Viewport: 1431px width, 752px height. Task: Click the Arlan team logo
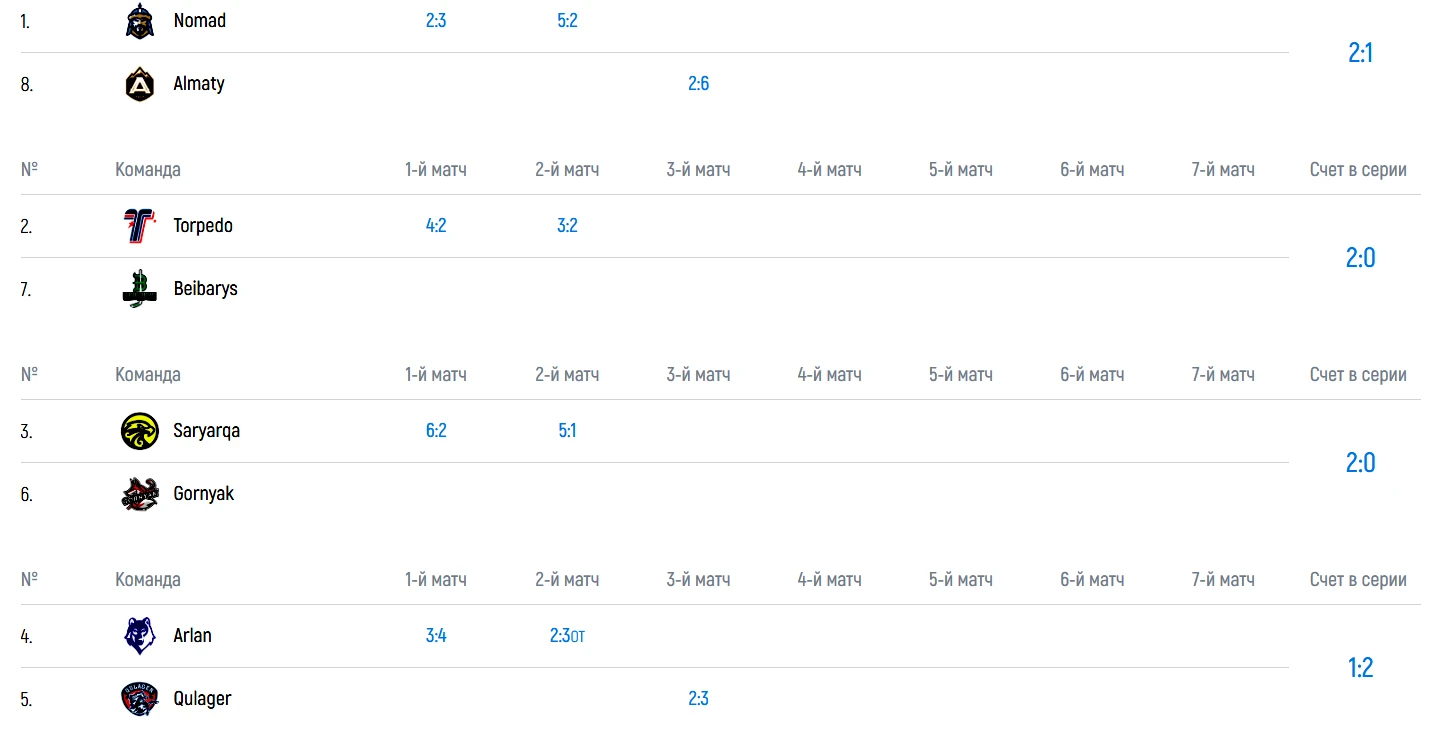pos(140,636)
